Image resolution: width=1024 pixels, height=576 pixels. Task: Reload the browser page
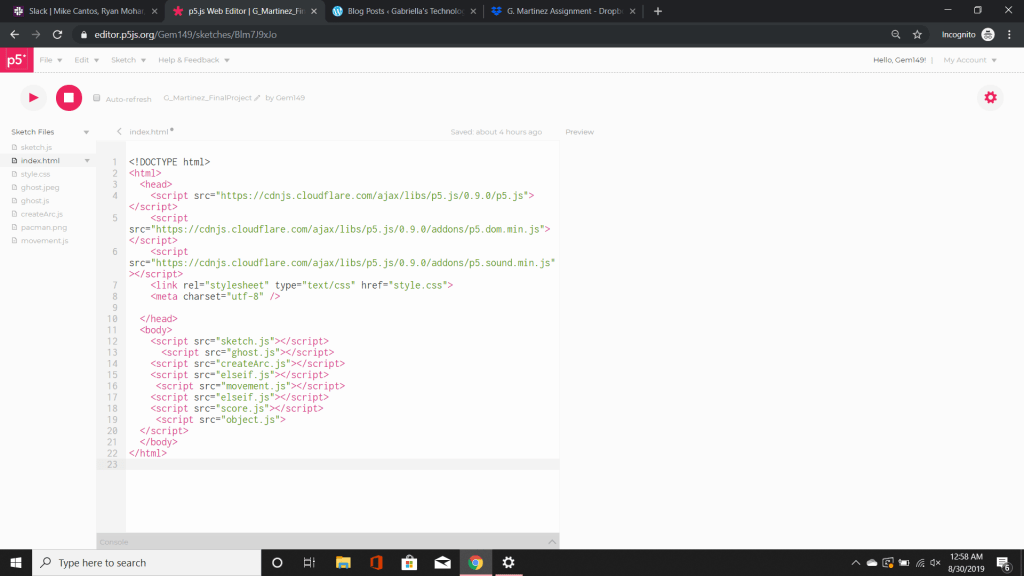[x=58, y=34]
